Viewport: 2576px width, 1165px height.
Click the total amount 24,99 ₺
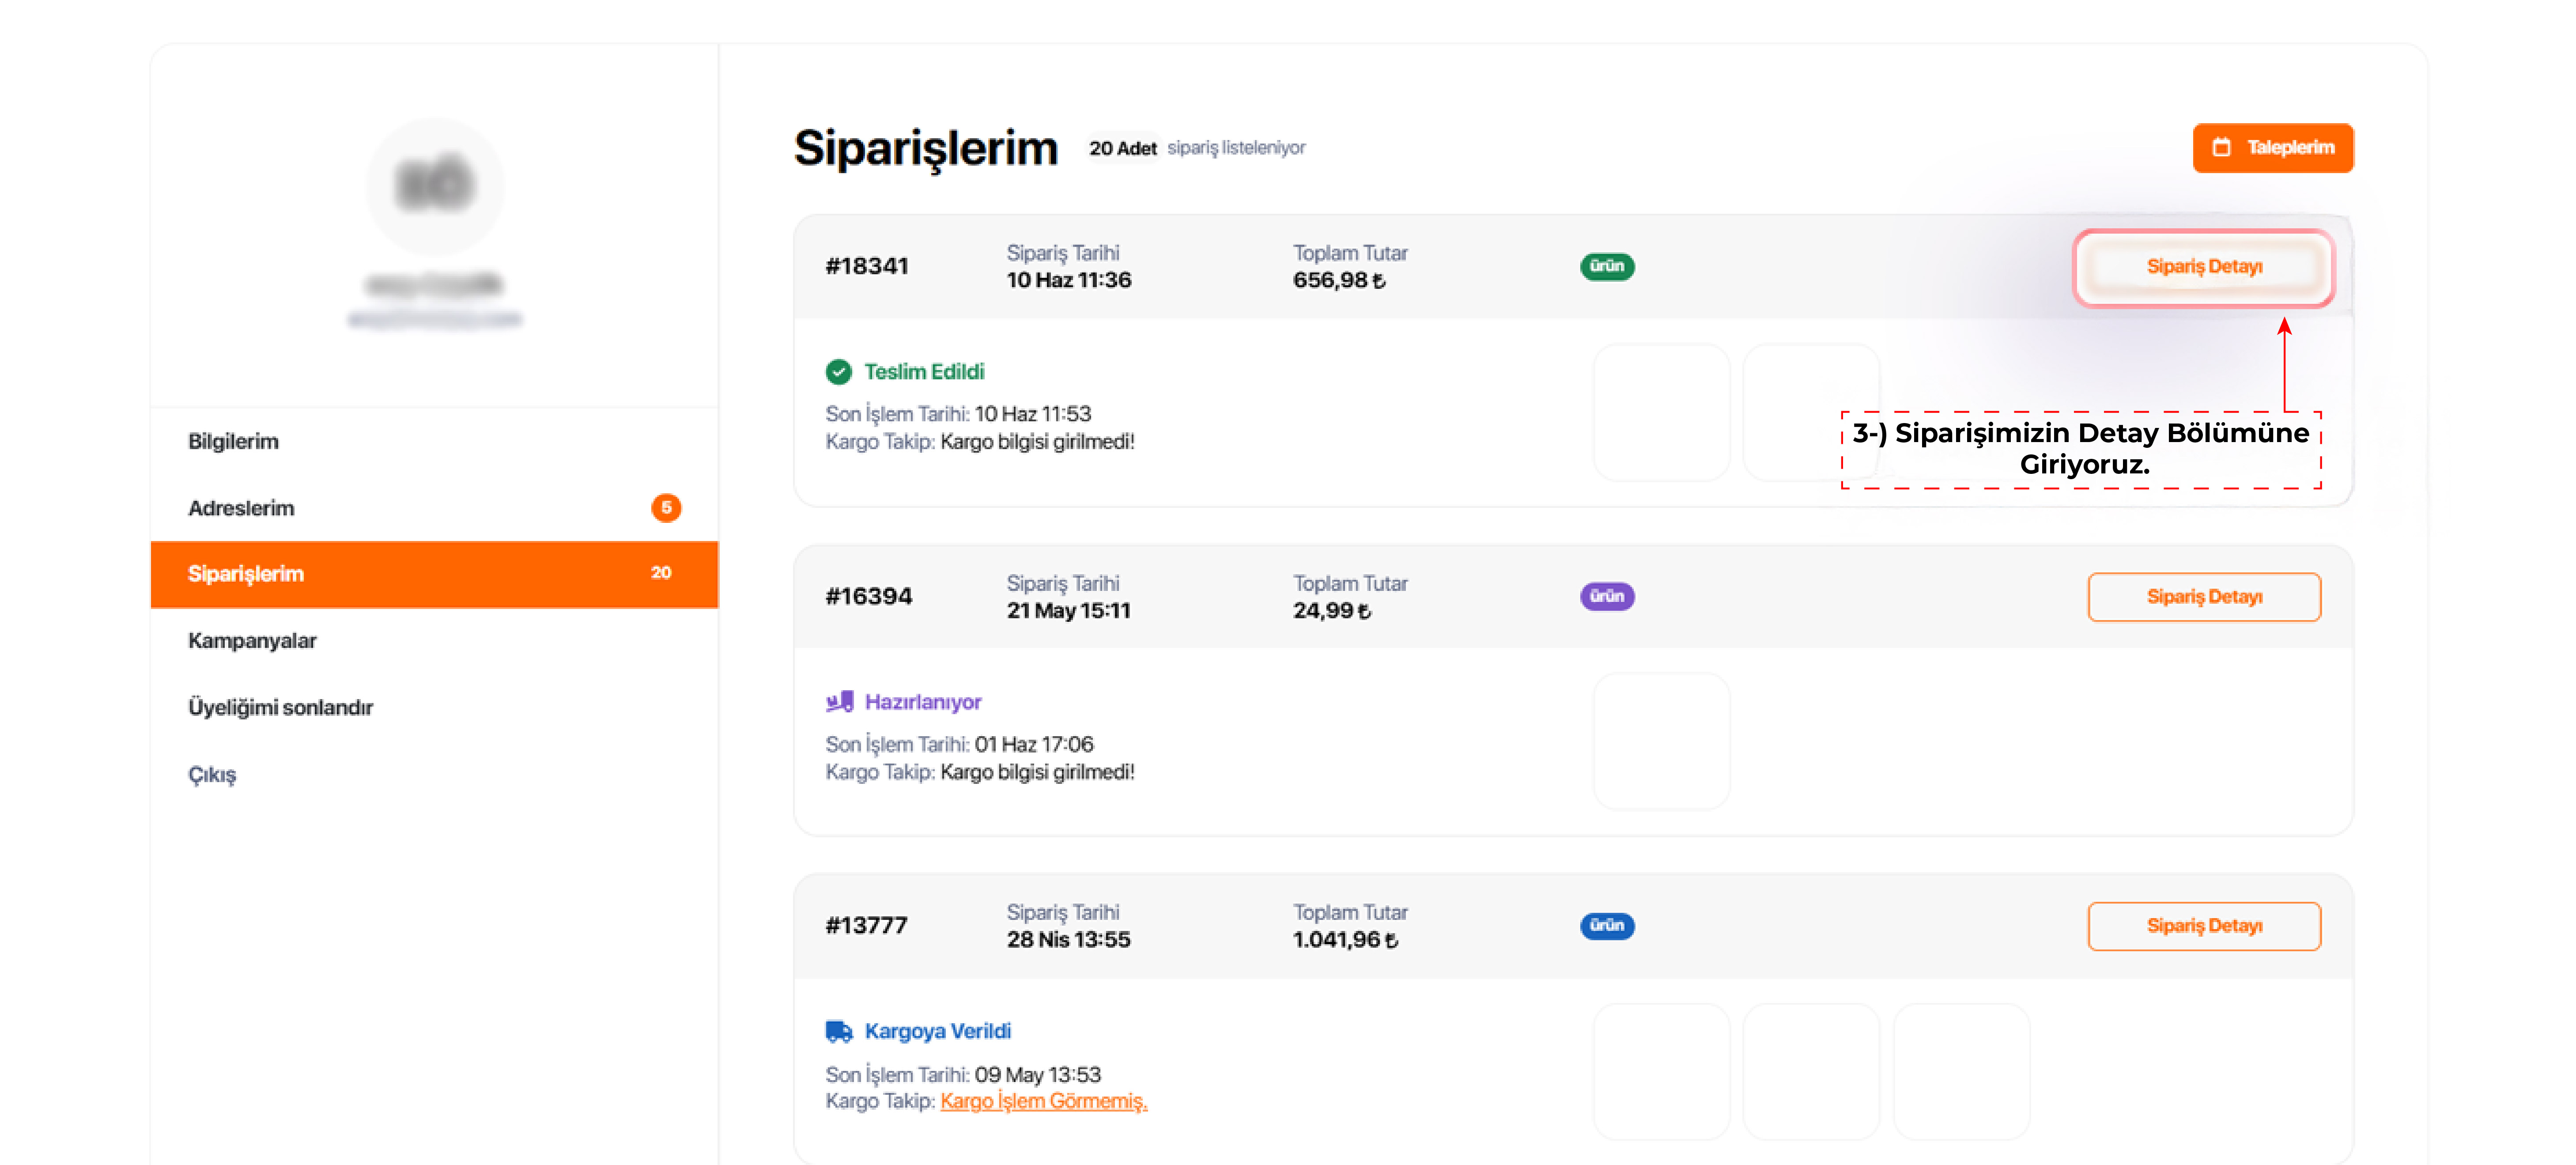pyautogui.click(x=1332, y=611)
